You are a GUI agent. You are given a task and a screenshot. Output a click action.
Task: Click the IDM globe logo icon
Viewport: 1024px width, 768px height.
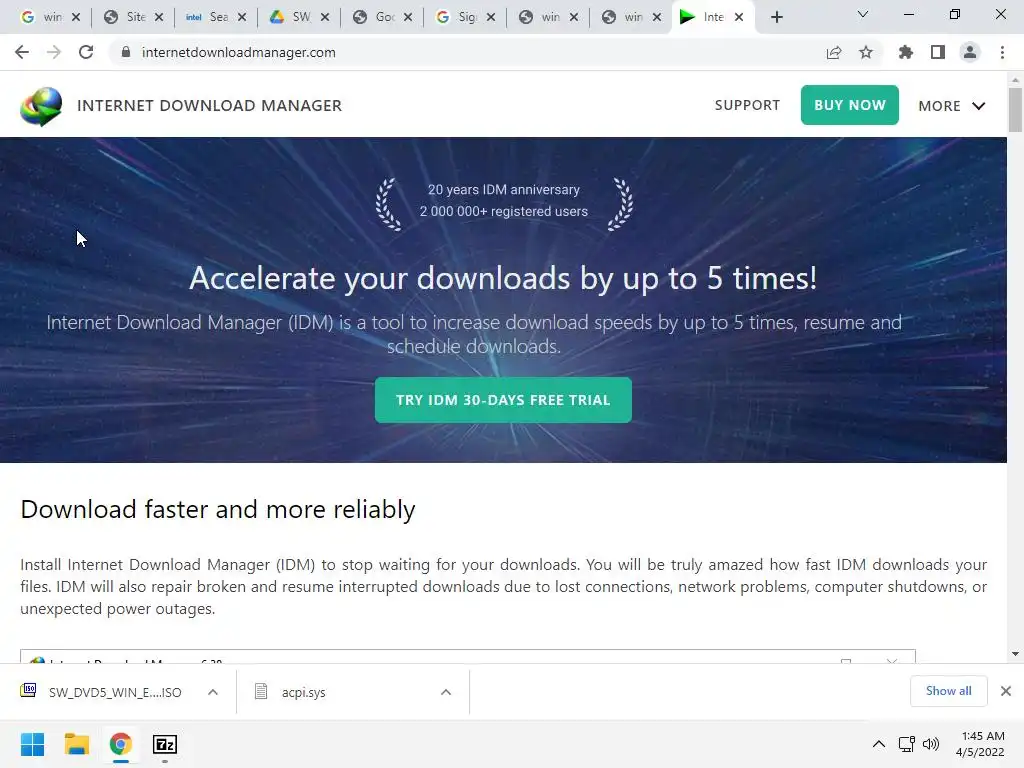pos(41,106)
